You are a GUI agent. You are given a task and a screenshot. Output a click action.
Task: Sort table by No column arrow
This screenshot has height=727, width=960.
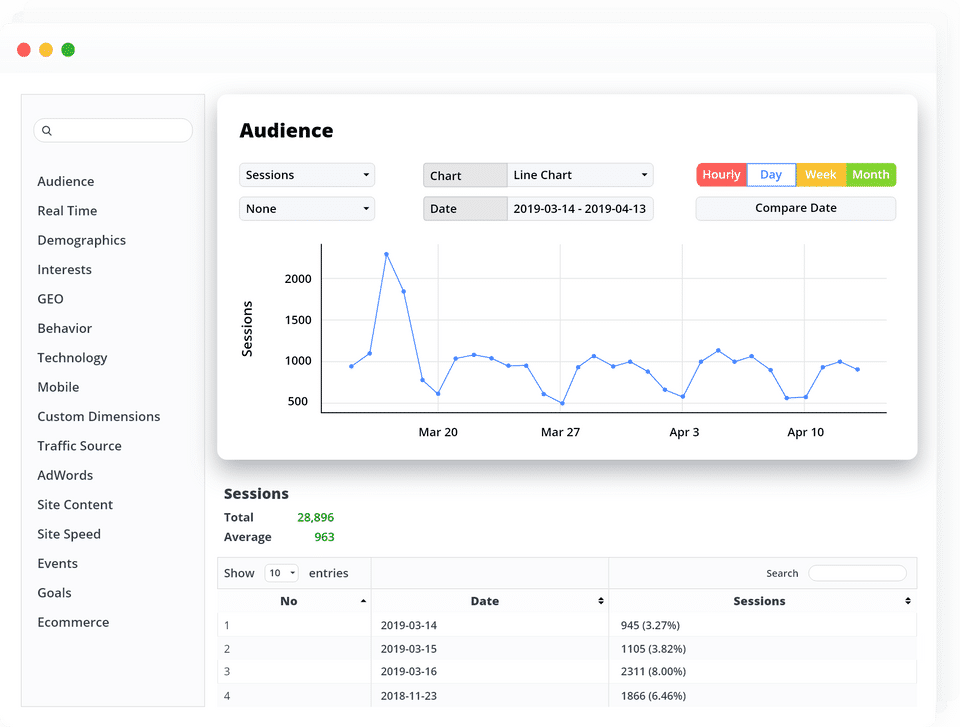pos(363,601)
